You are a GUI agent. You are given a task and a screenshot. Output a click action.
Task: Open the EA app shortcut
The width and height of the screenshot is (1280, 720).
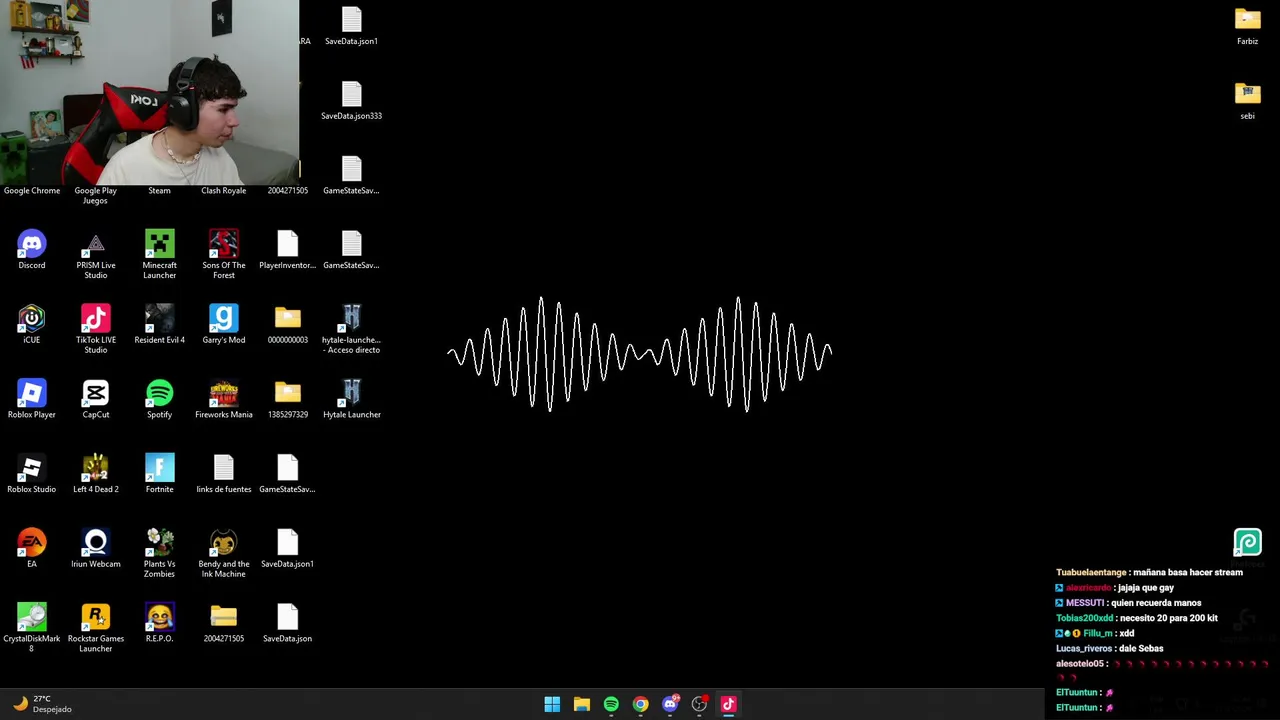click(x=32, y=549)
